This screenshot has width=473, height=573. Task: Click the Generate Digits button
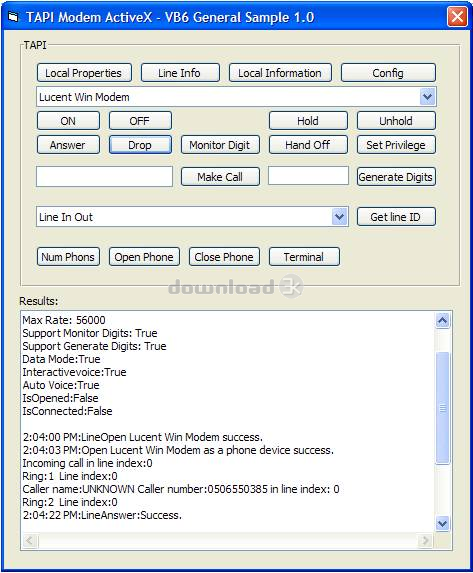pos(396,177)
